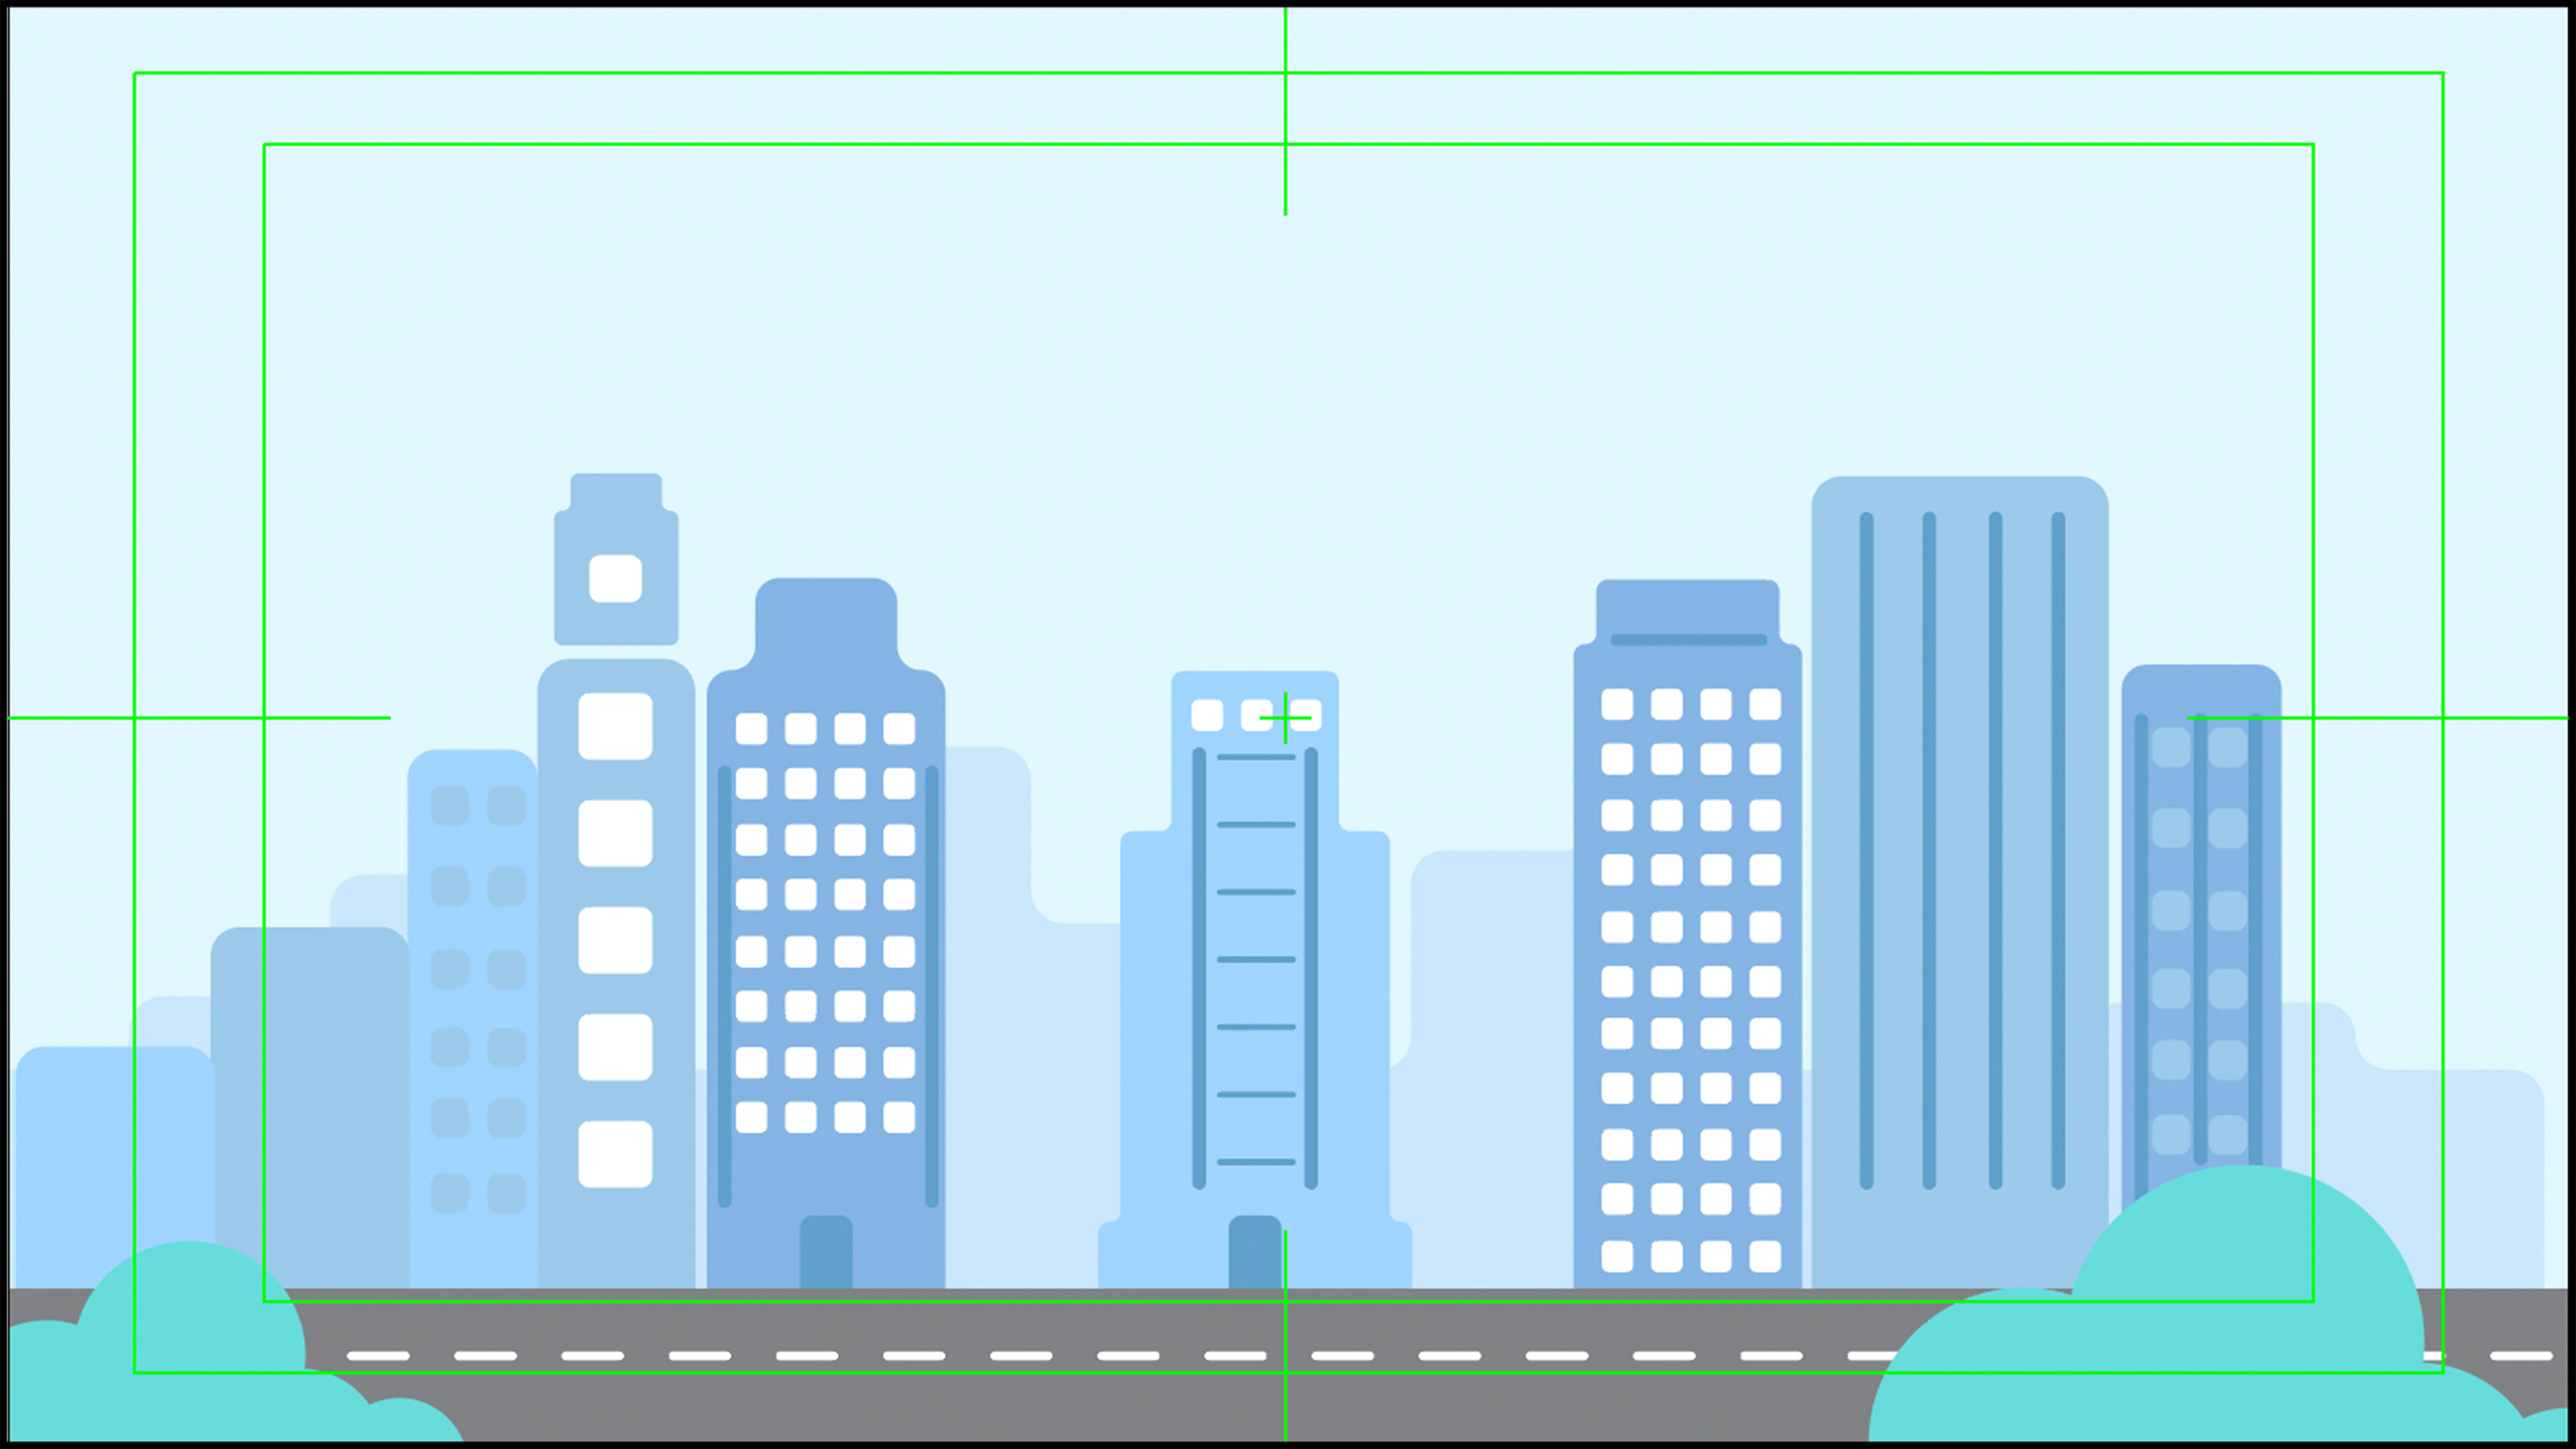The width and height of the screenshot is (2576, 1449).
Task: Click the topmost large window of the five-window tower
Action: (615, 726)
